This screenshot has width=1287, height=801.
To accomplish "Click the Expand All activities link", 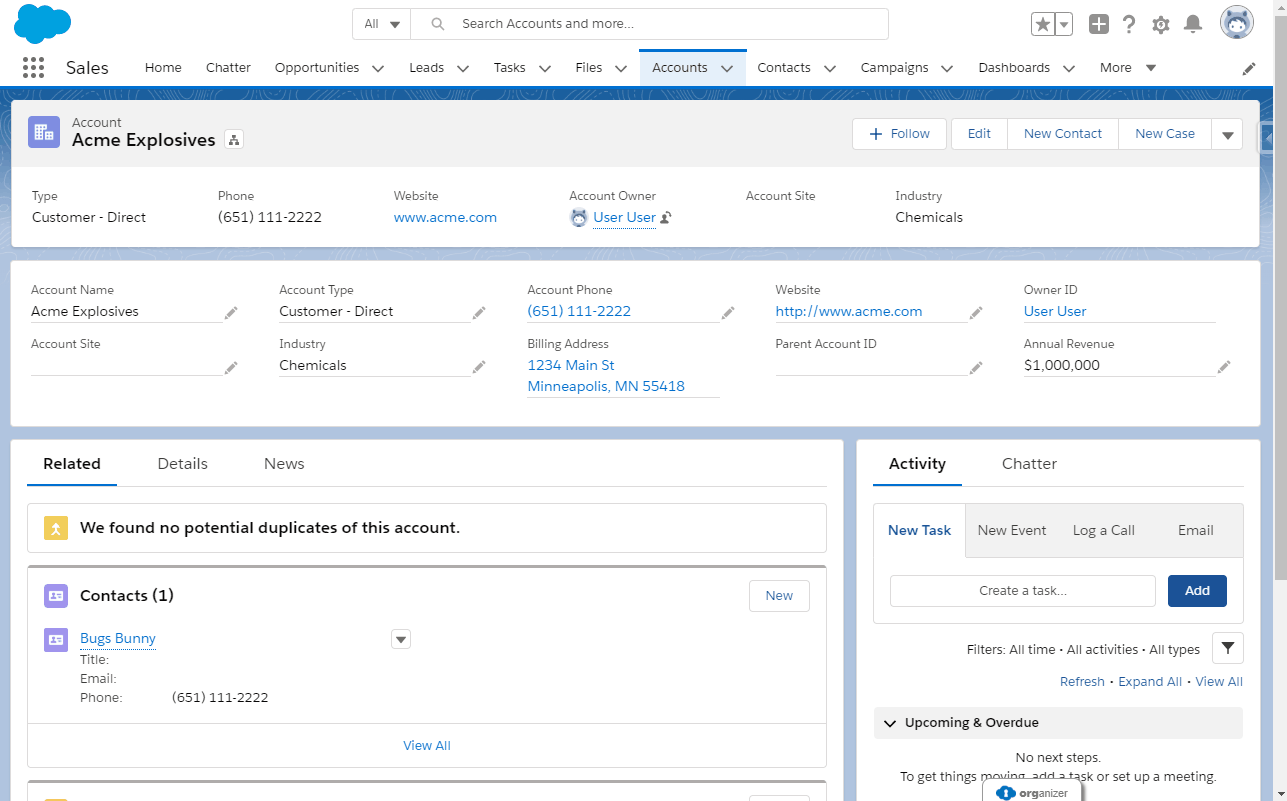I will pos(1150,682).
